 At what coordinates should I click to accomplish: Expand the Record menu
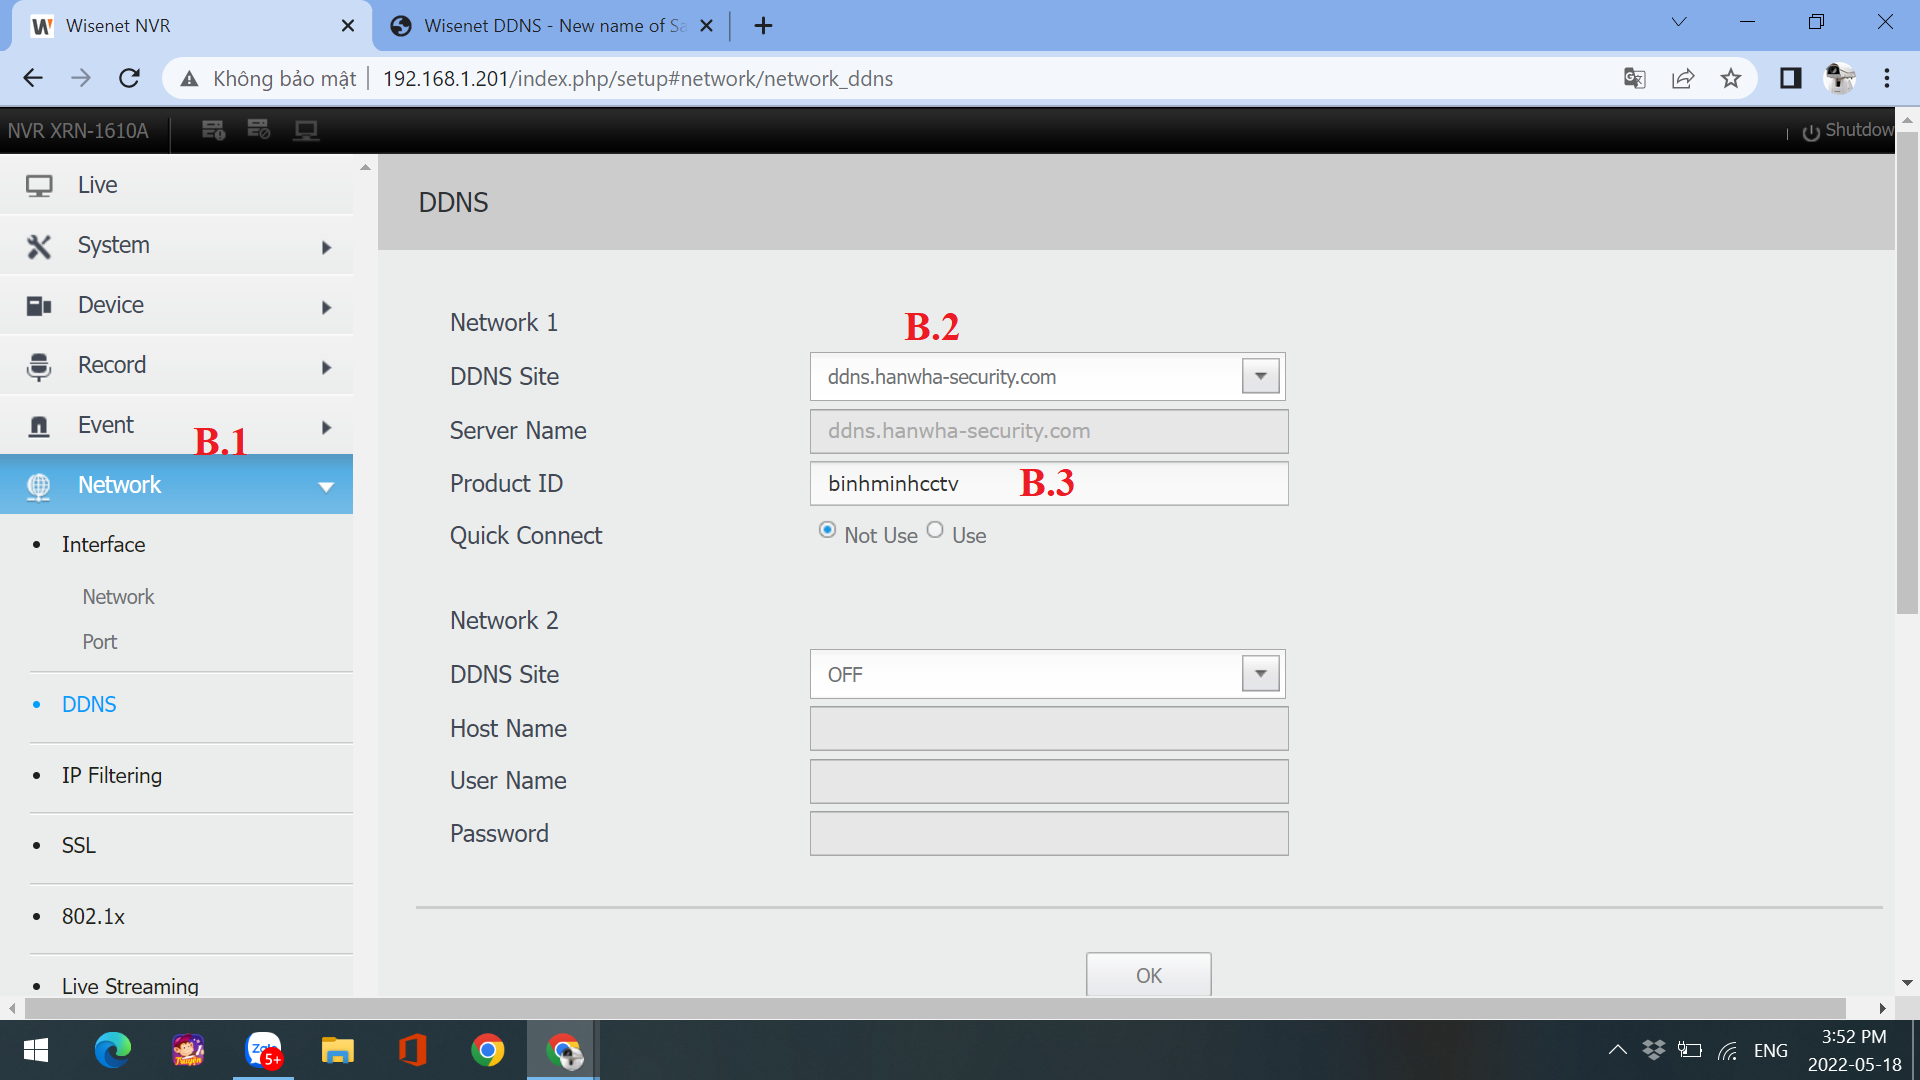[x=176, y=365]
